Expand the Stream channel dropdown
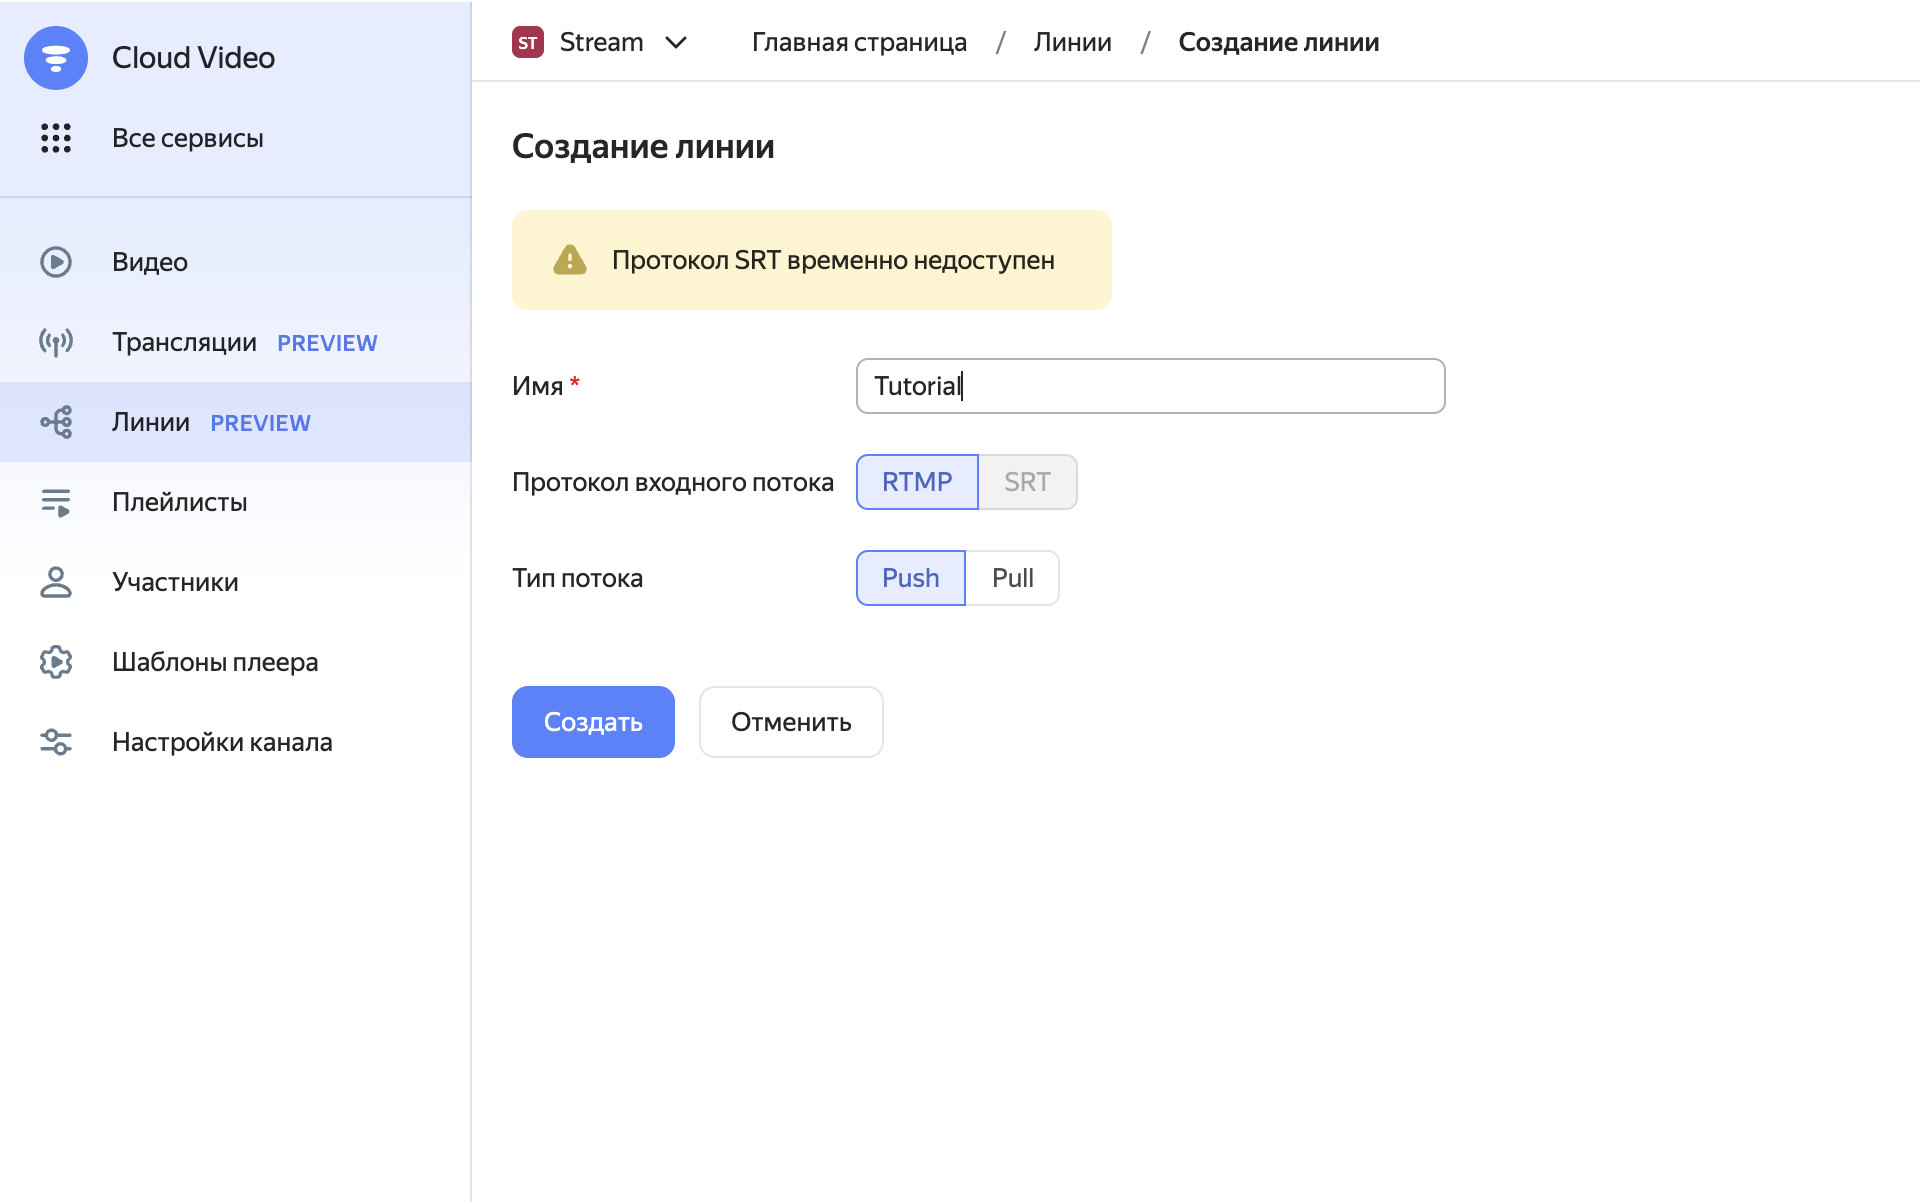 [x=677, y=42]
